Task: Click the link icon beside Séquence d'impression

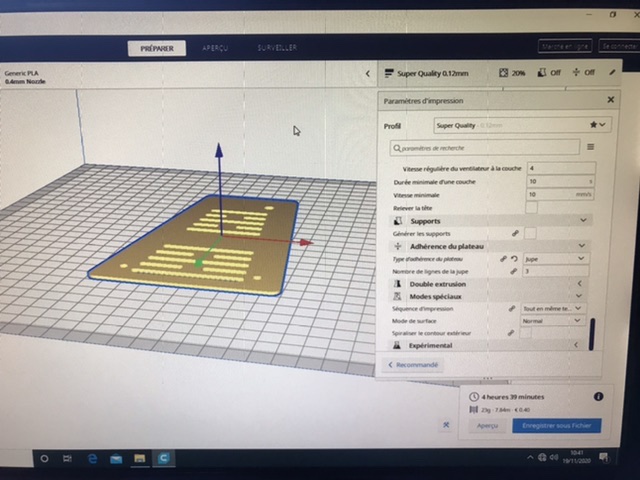Action: click(x=512, y=310)
